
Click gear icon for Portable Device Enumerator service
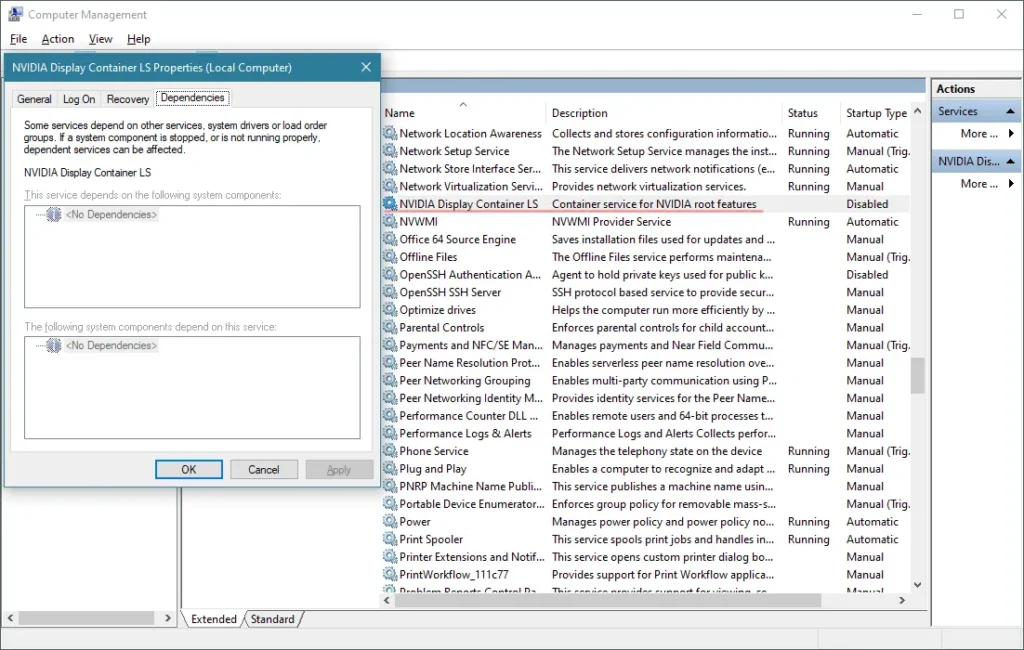tap(390, 504)
